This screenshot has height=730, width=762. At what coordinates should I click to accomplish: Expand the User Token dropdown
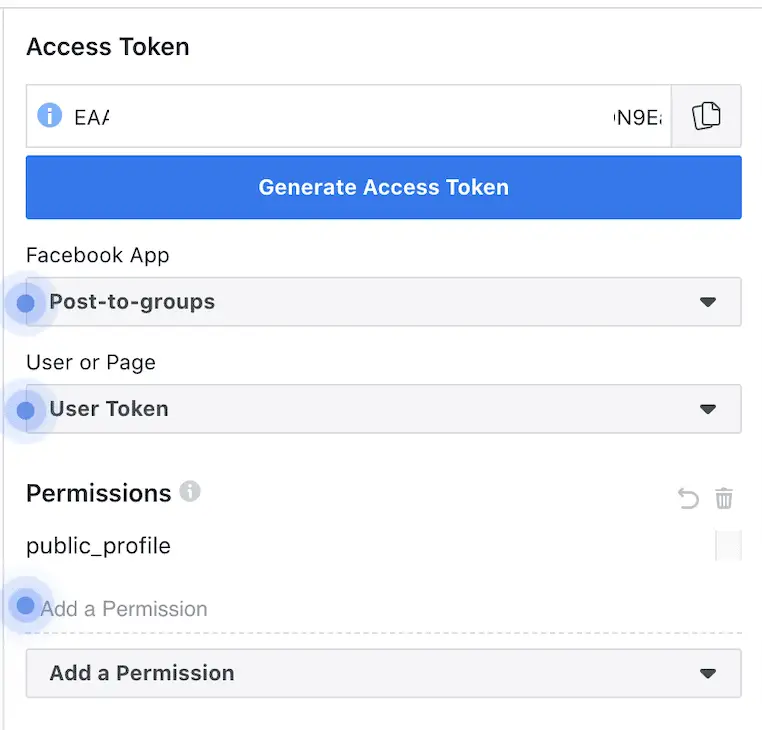click(383, 409)
